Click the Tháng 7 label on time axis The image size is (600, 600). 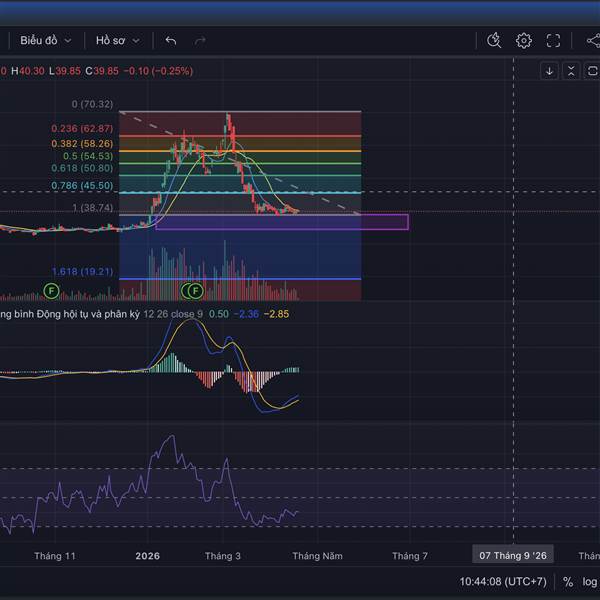click(x=410, y=556)
